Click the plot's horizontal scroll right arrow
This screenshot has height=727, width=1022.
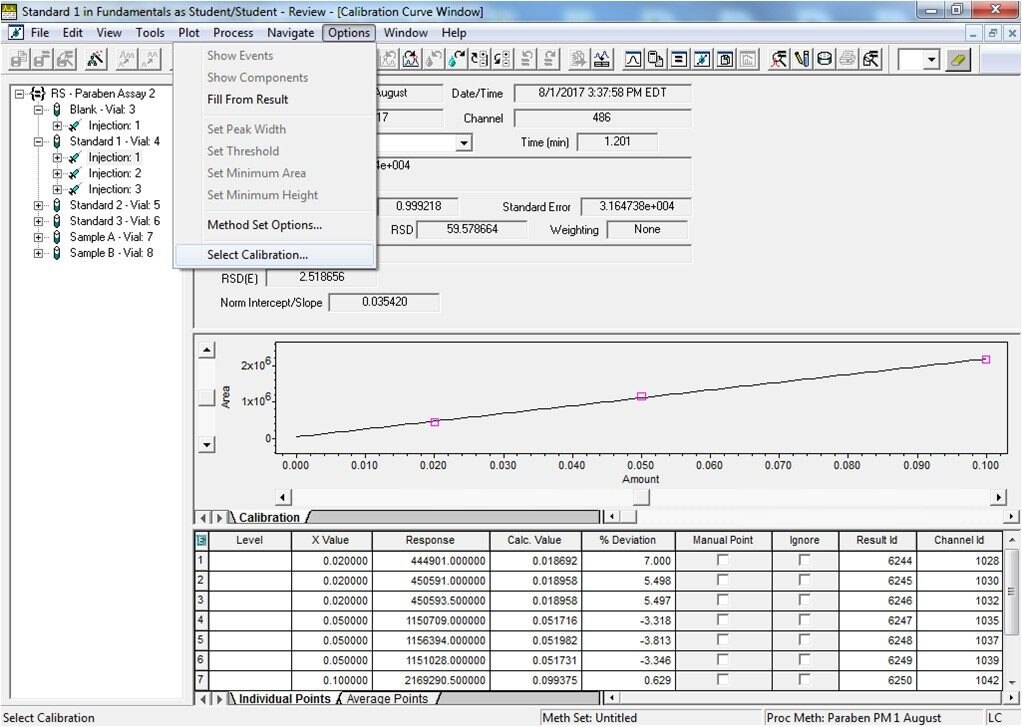(999, 497)
